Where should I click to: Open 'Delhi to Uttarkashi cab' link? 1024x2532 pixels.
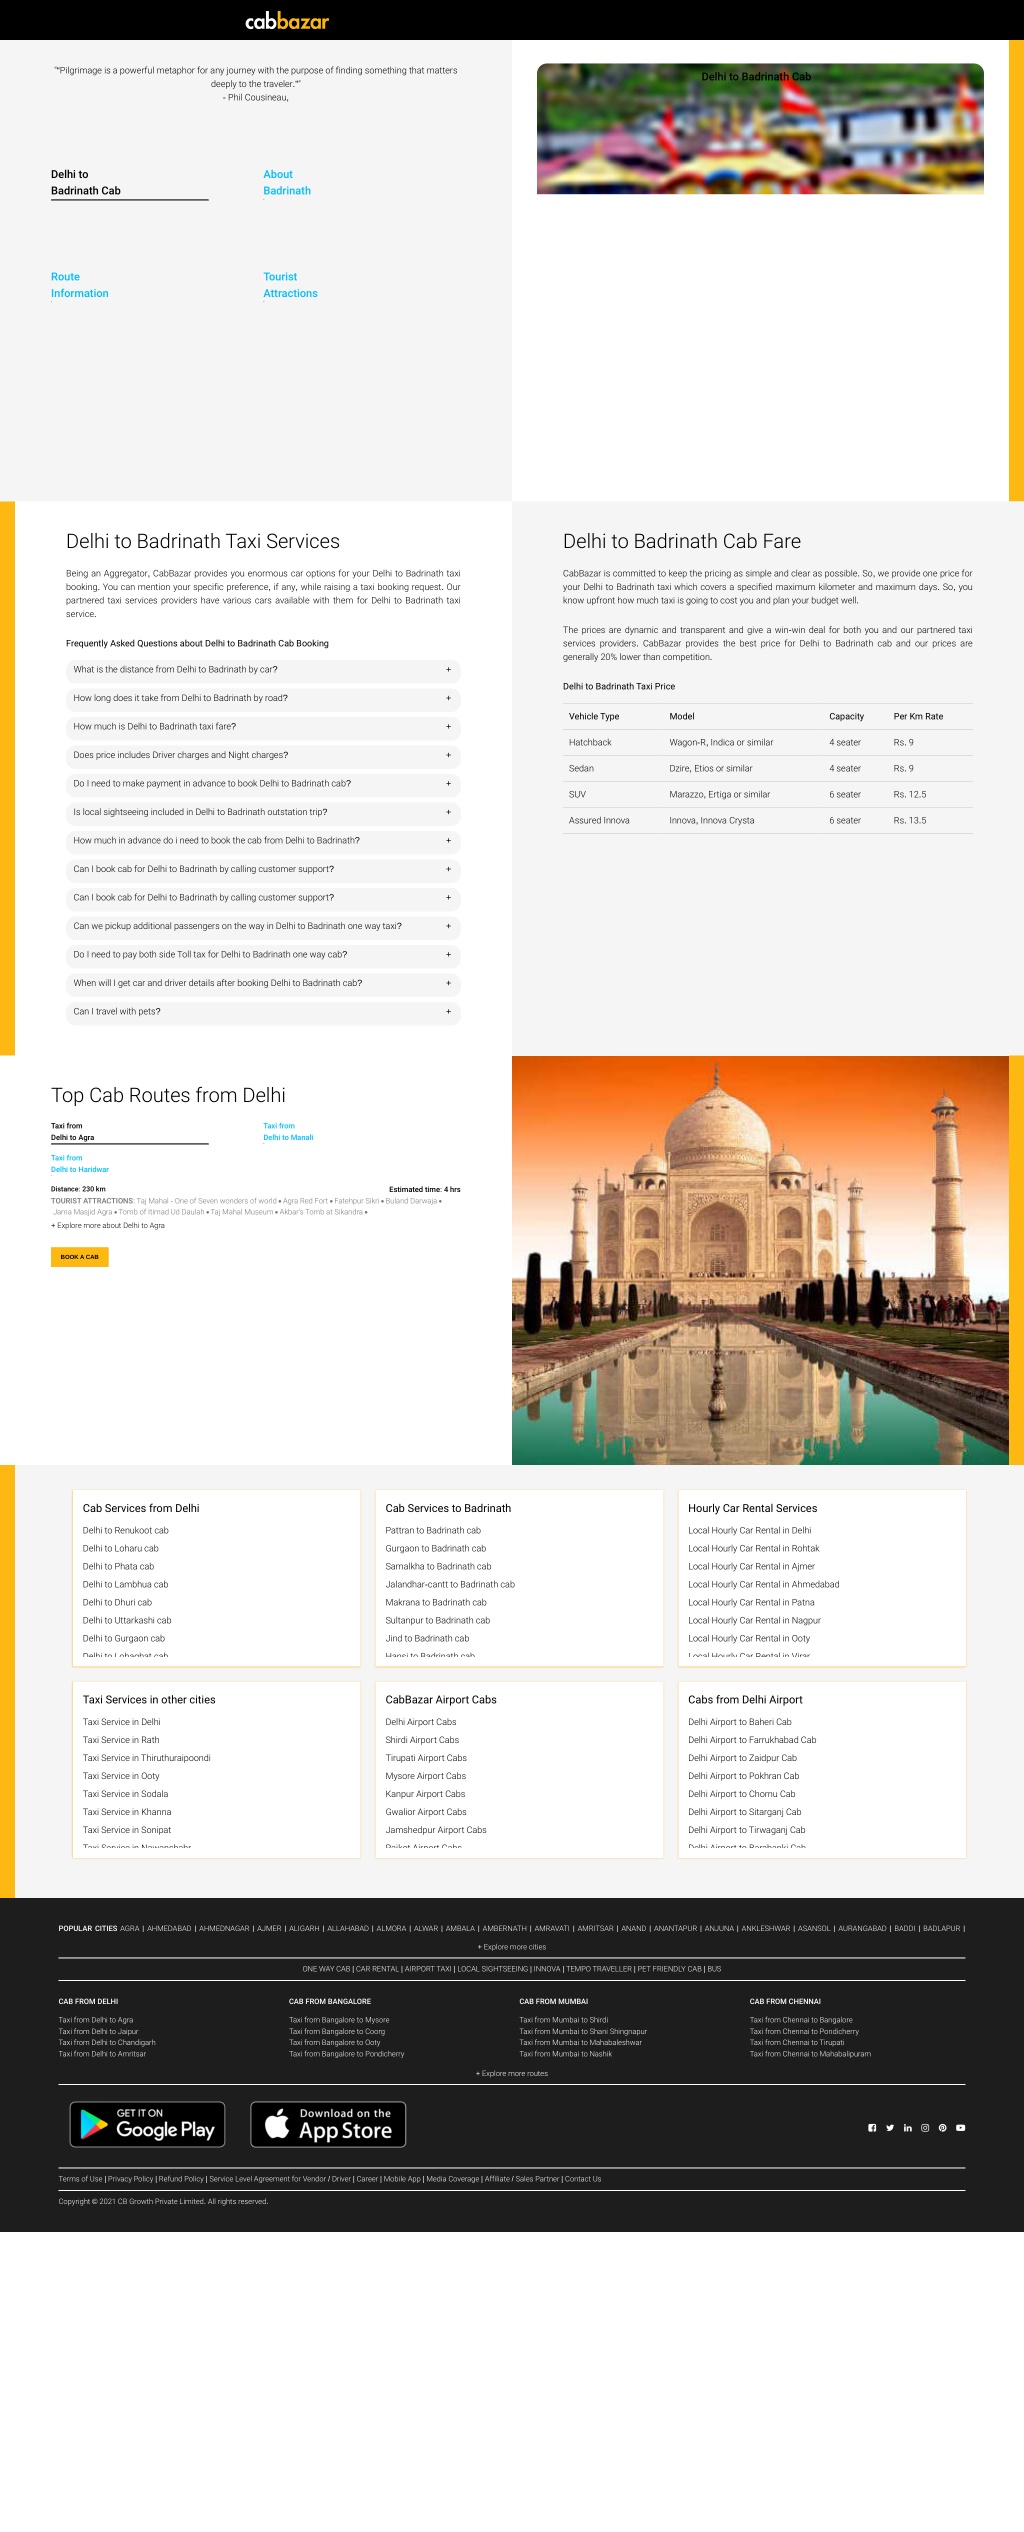click(127, 1621)
